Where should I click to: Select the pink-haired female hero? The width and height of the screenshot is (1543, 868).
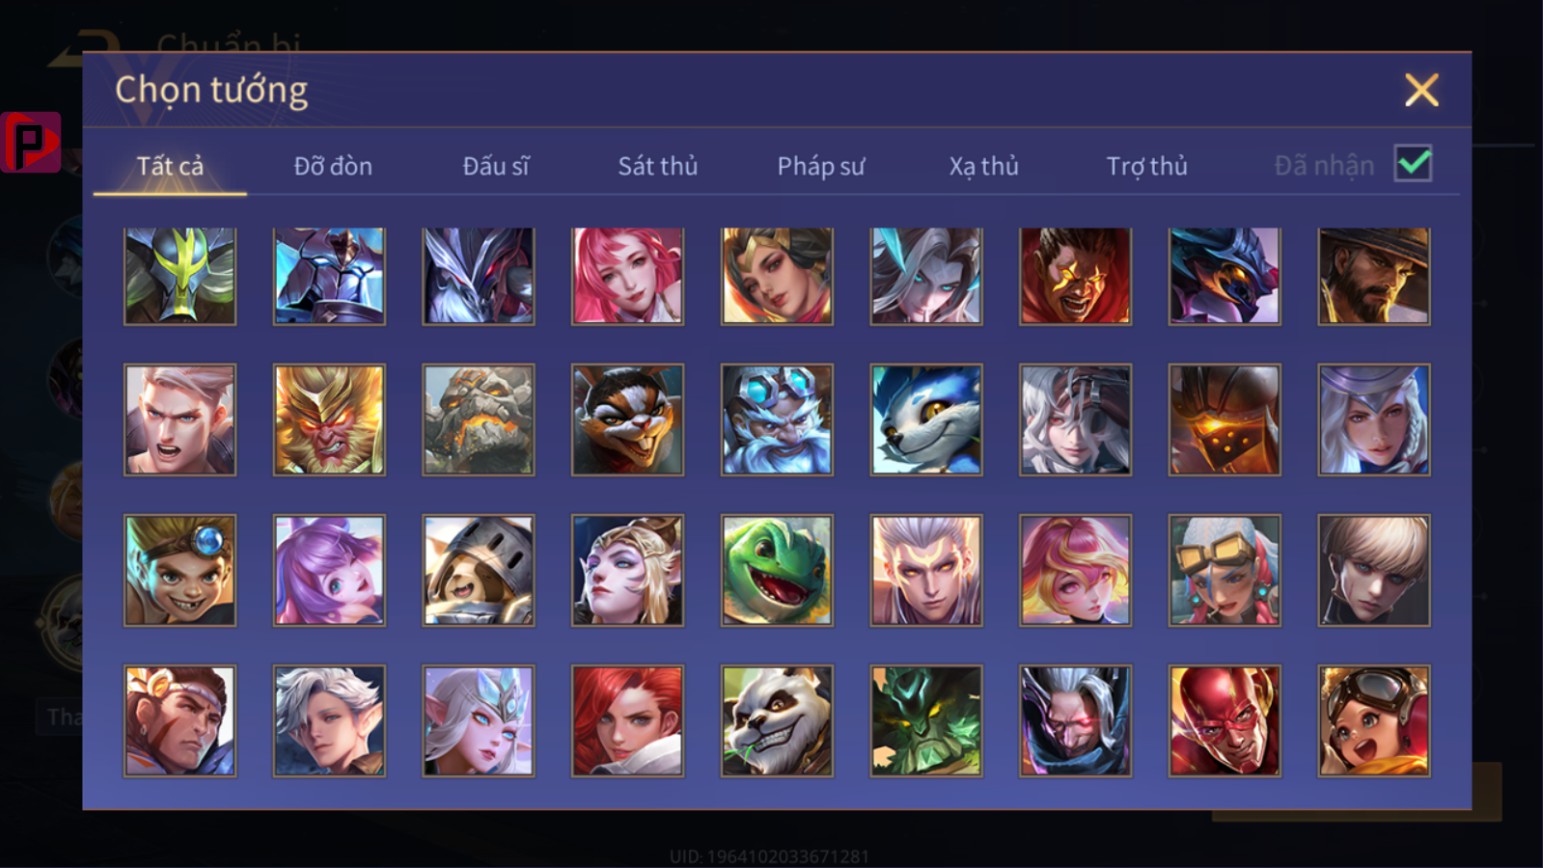(x=627, y=276)
